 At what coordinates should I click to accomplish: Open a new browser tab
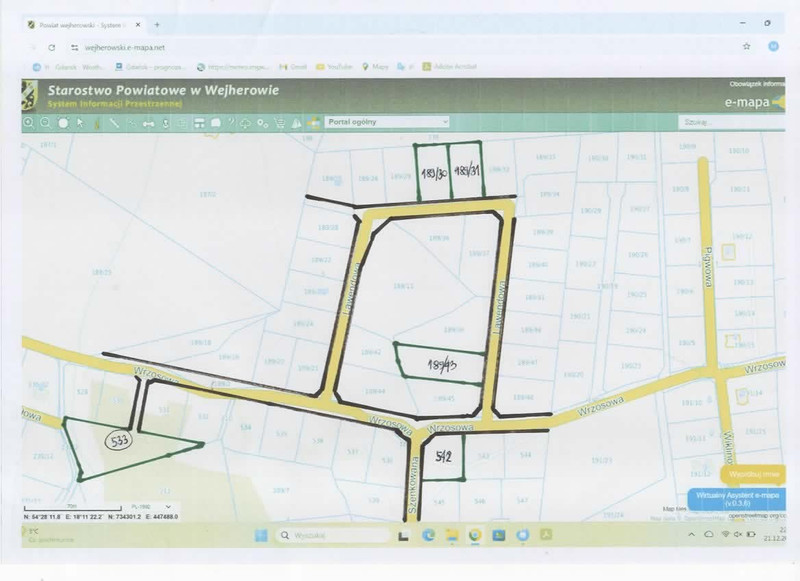click(x=156, y=24)
